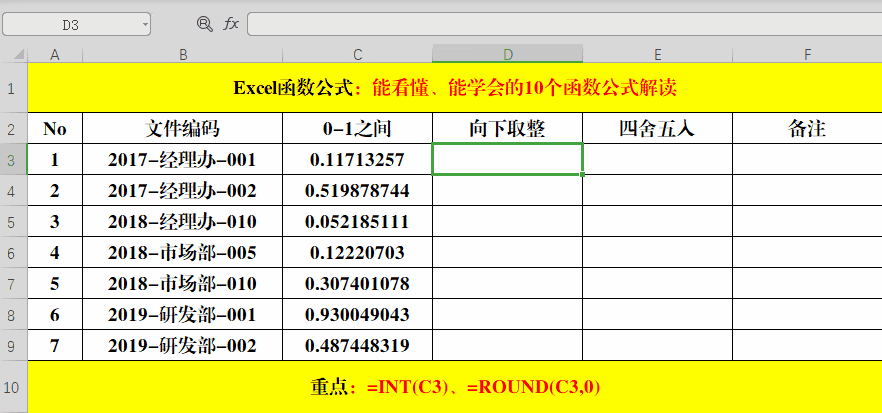Expand the Name Box dropdown arrow
The image size is (882, 413).
coord(145,25)
